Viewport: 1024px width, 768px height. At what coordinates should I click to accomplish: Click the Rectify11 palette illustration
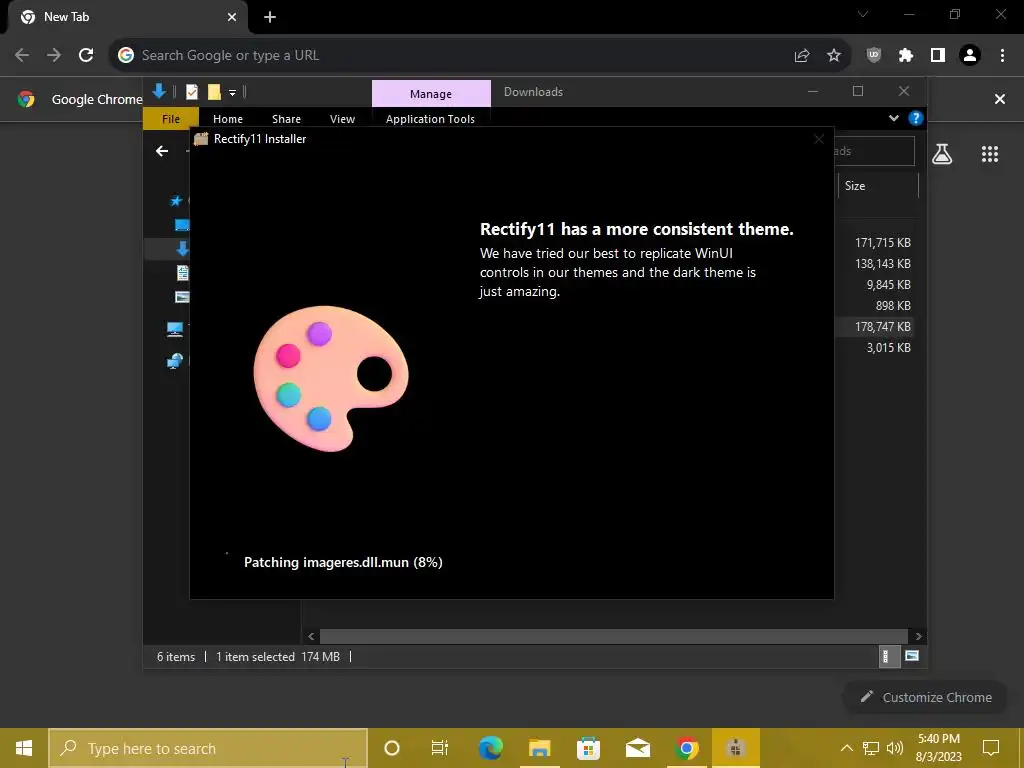tap(331, 378)
